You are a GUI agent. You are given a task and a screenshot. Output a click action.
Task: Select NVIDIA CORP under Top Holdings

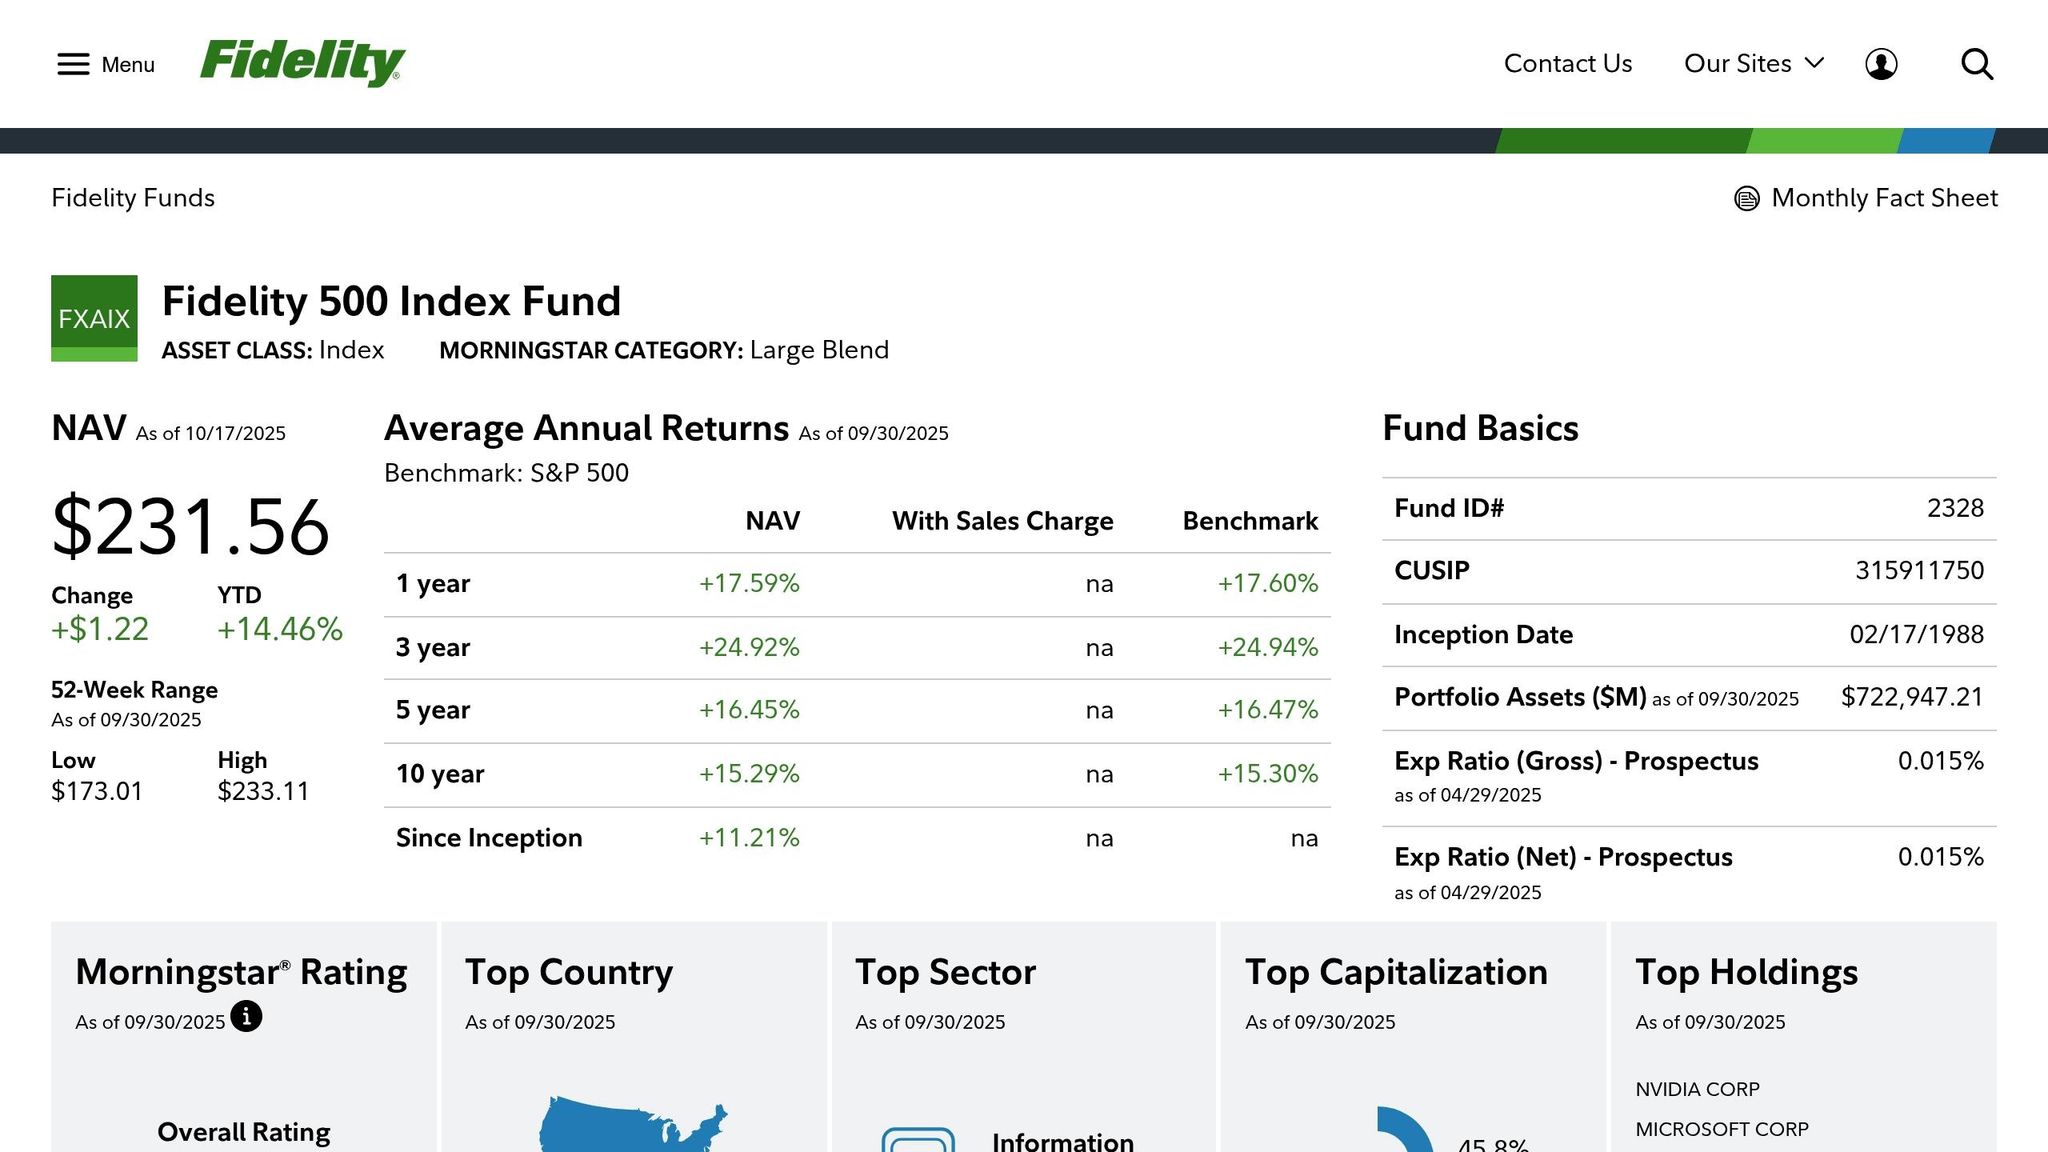tap(1697, 1089)
